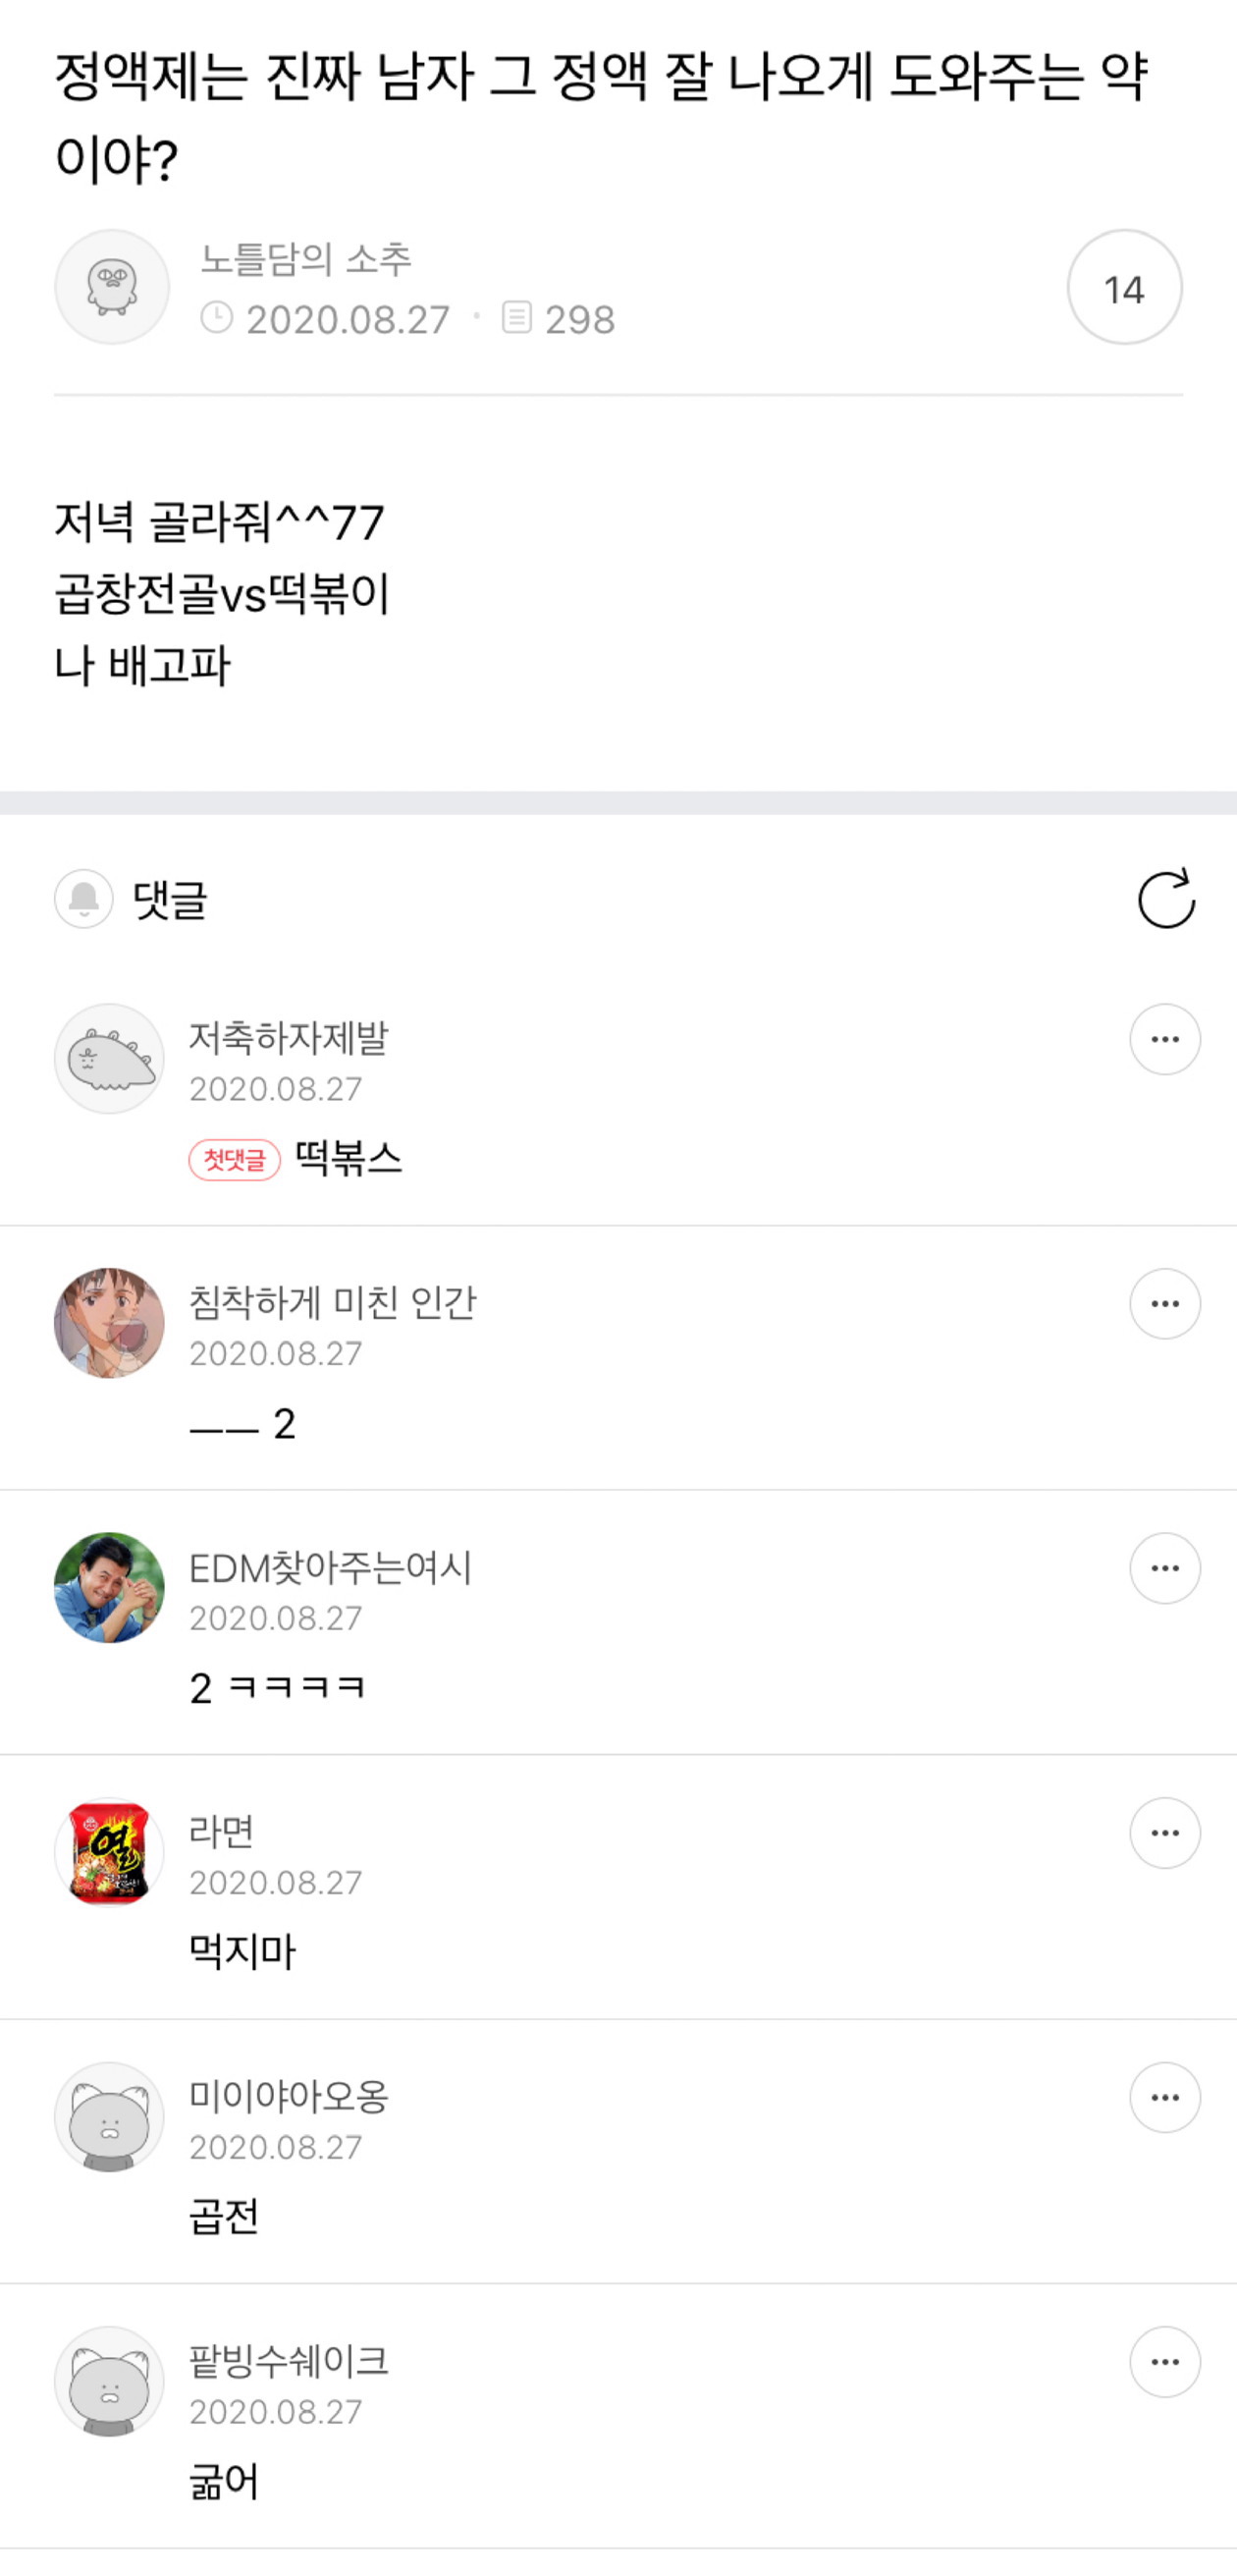The image size is (1237, 2576).
Task: Open more options for 라면's comment
Action: (1165, 1833)
